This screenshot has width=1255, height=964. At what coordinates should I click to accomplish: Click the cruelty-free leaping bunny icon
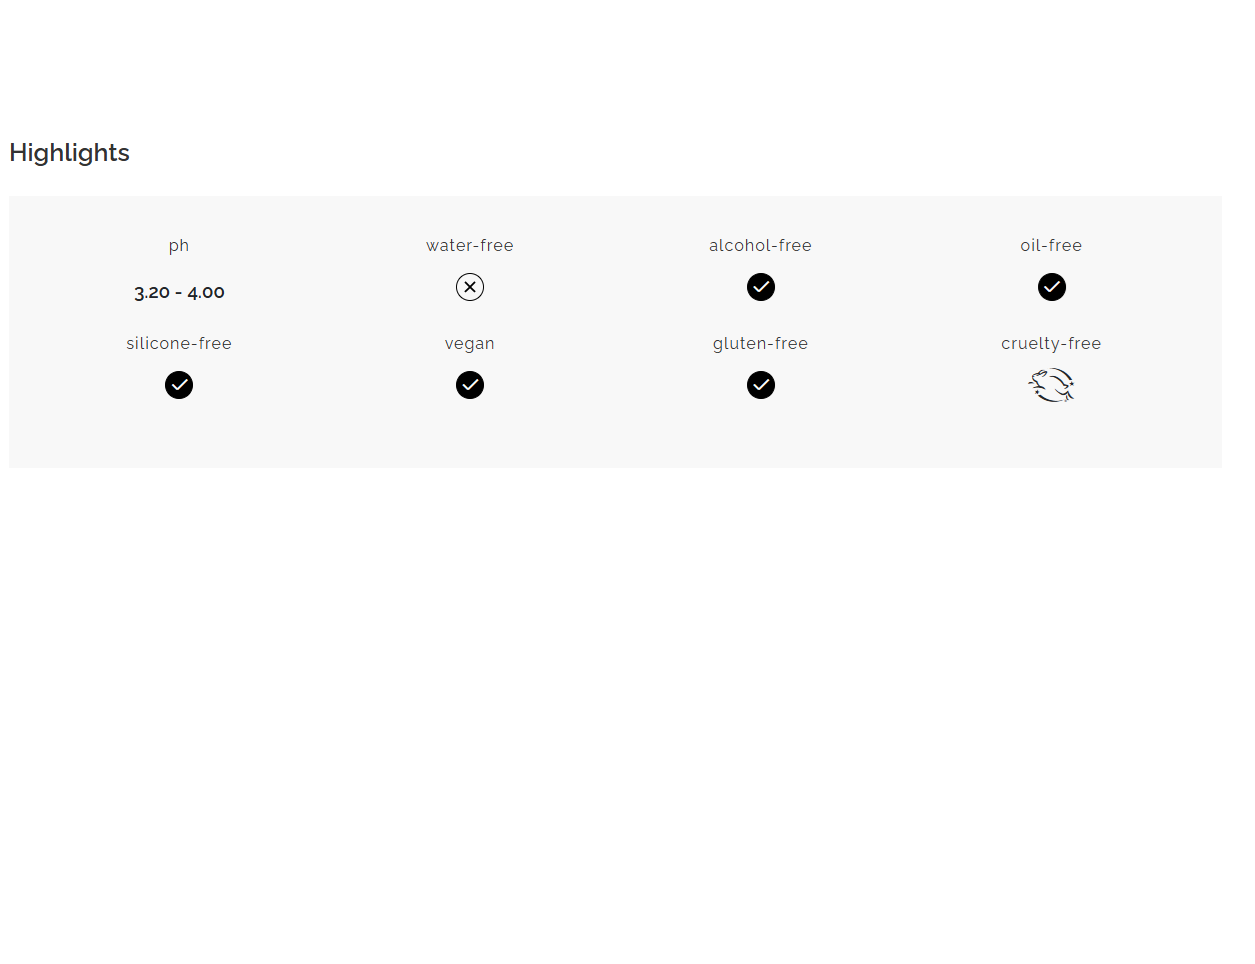click(1052, 385)
